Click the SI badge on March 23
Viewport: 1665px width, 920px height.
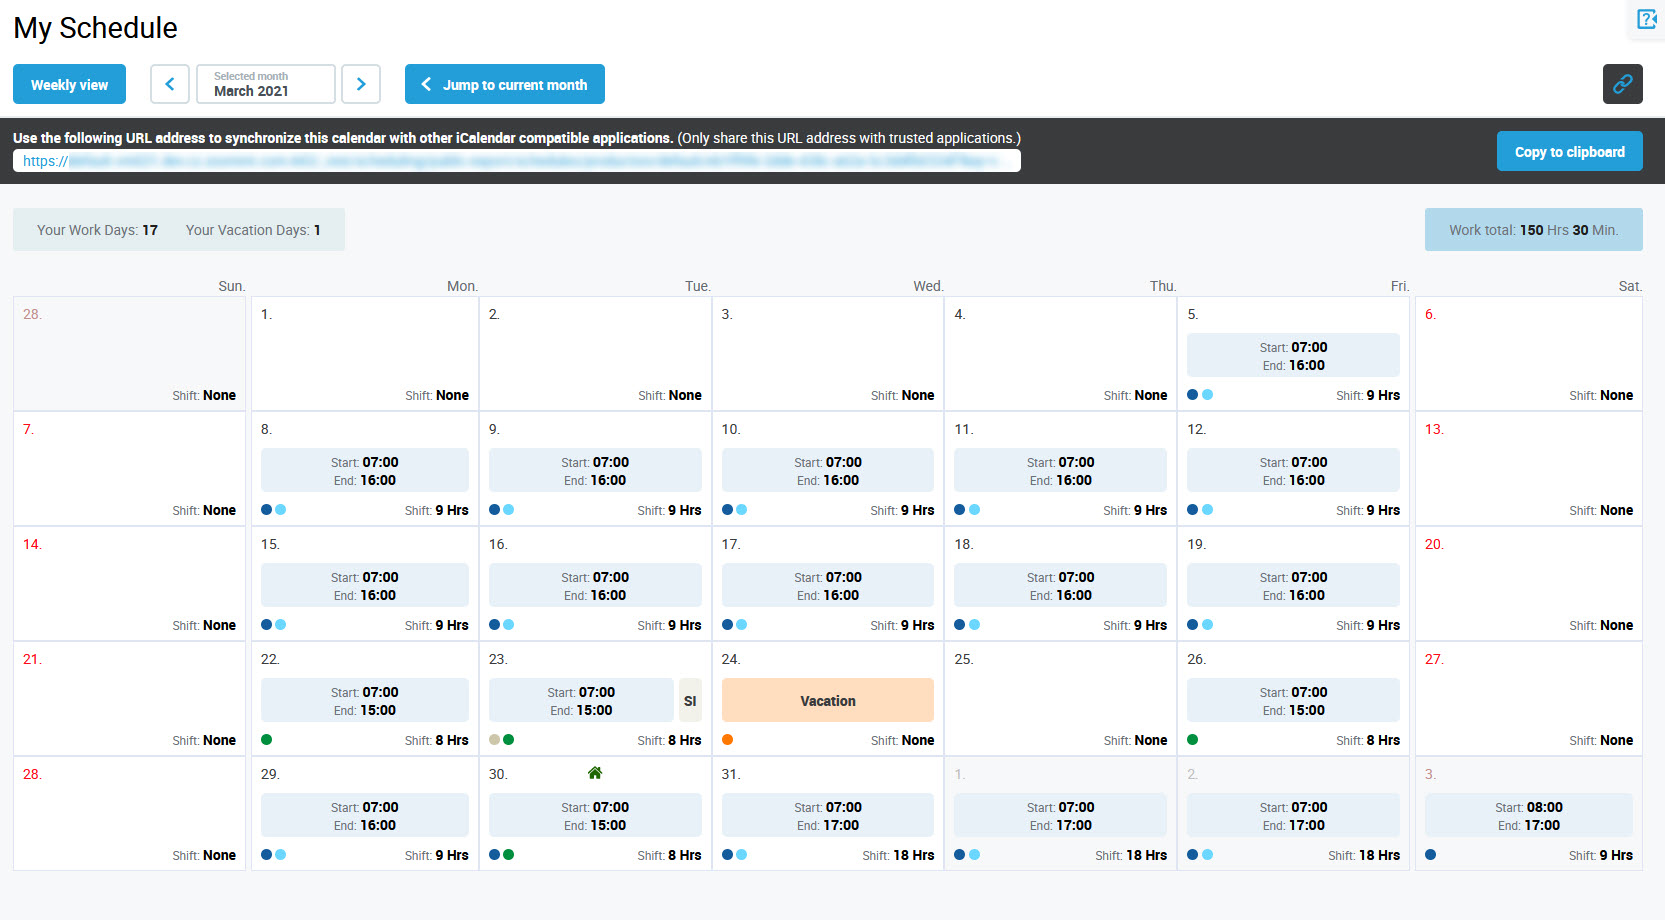click(690, 701)
